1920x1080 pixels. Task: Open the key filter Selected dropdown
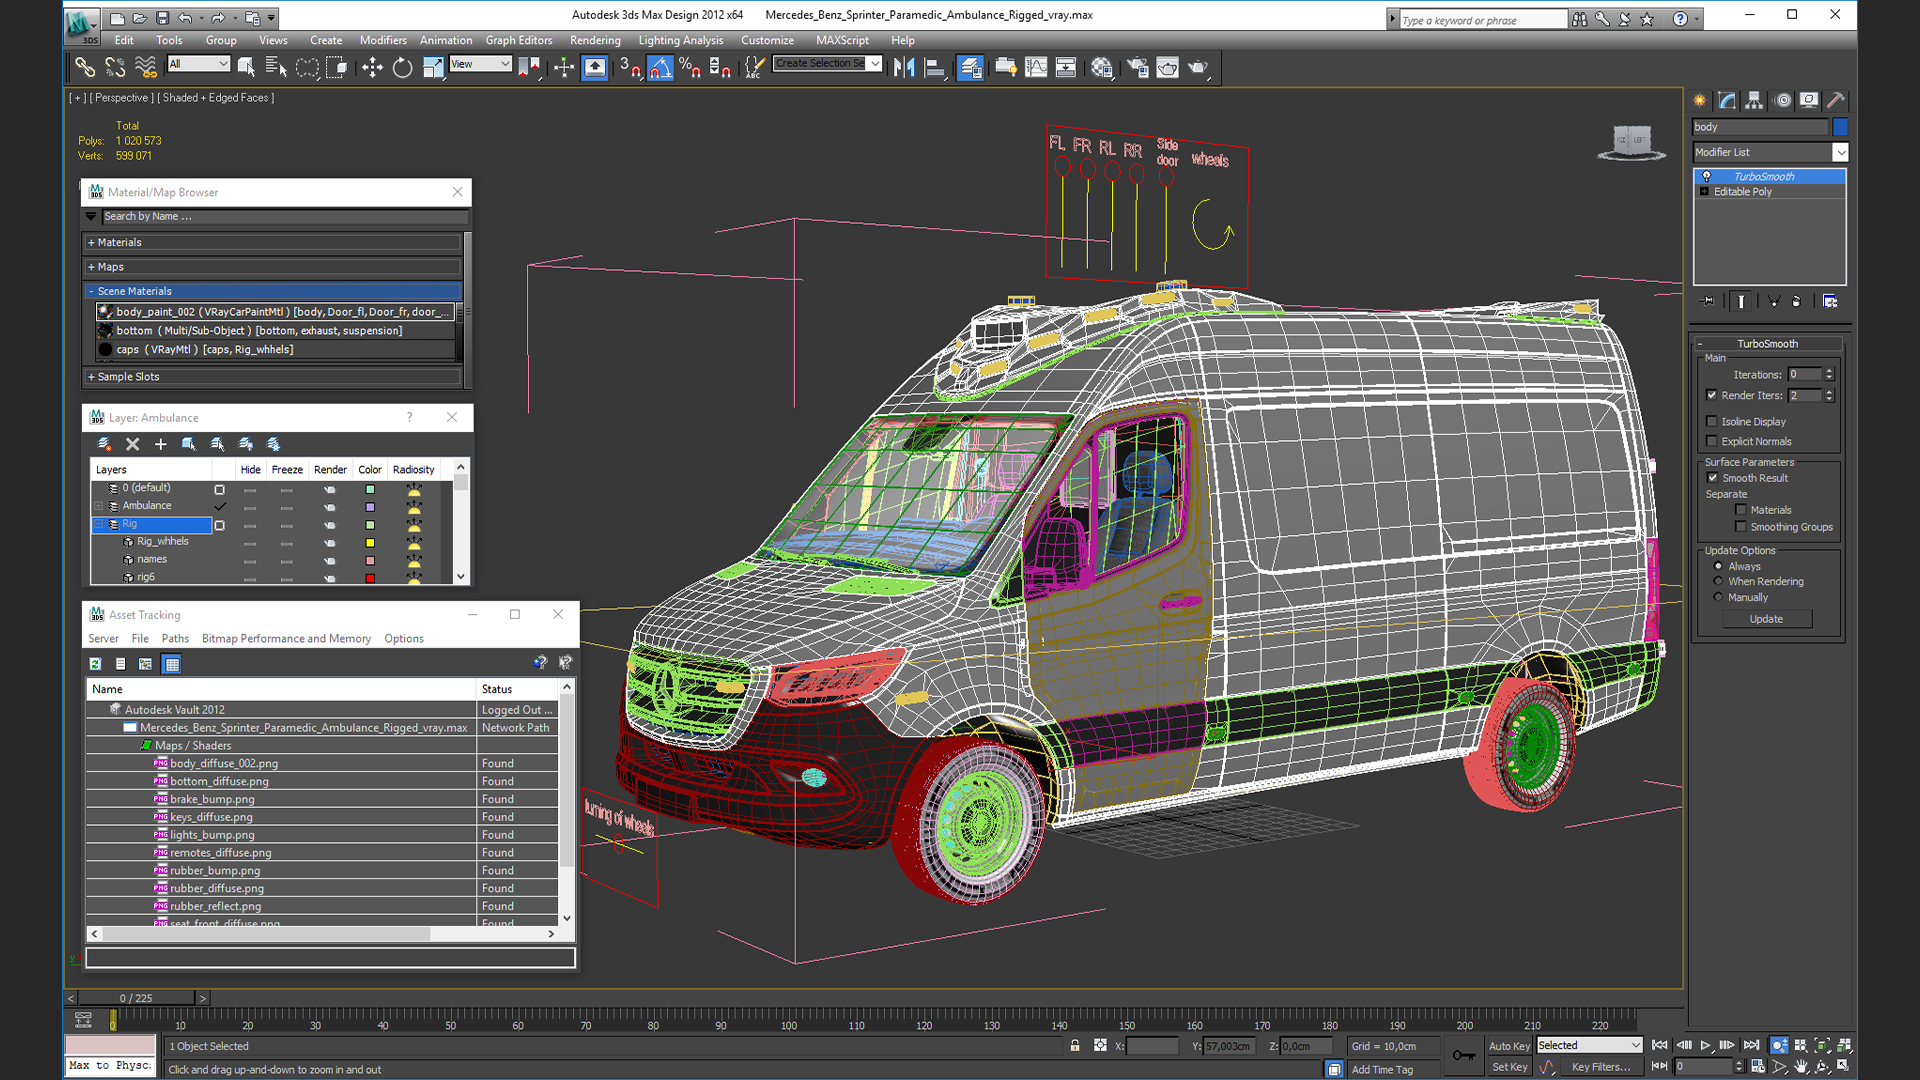1590,1045
